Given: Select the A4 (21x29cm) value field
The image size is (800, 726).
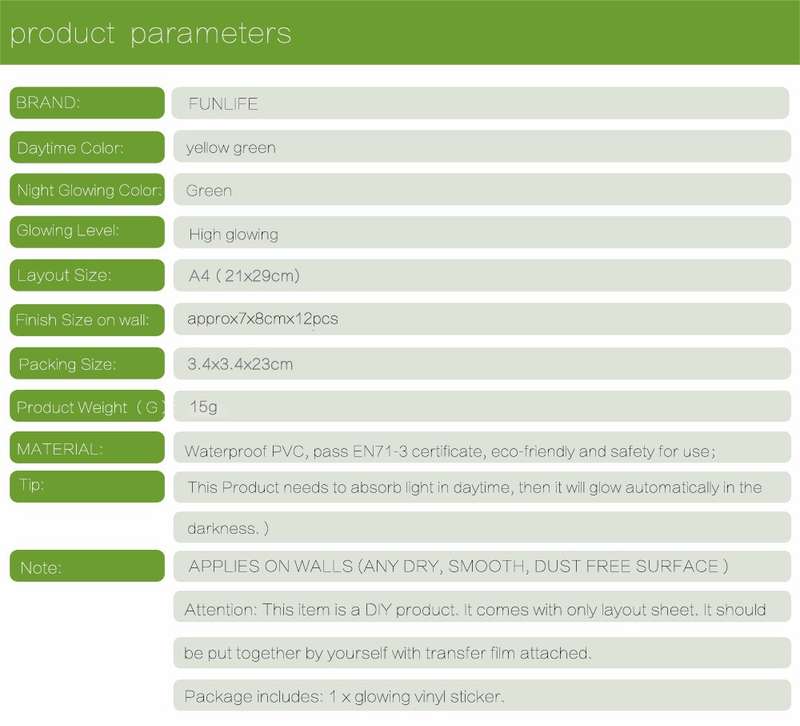Looking at the screenshot, I should coord(482,276).
